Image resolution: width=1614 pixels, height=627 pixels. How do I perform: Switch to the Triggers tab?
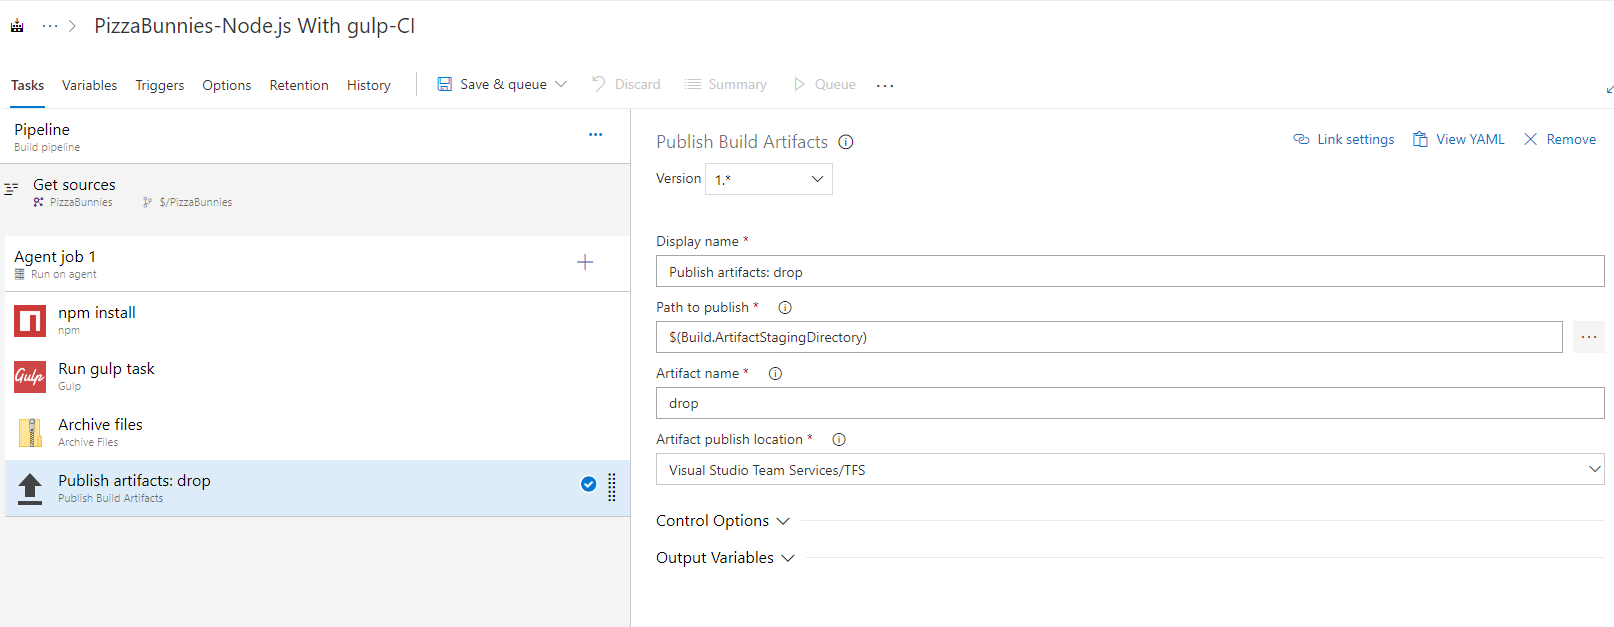[160, 85]
